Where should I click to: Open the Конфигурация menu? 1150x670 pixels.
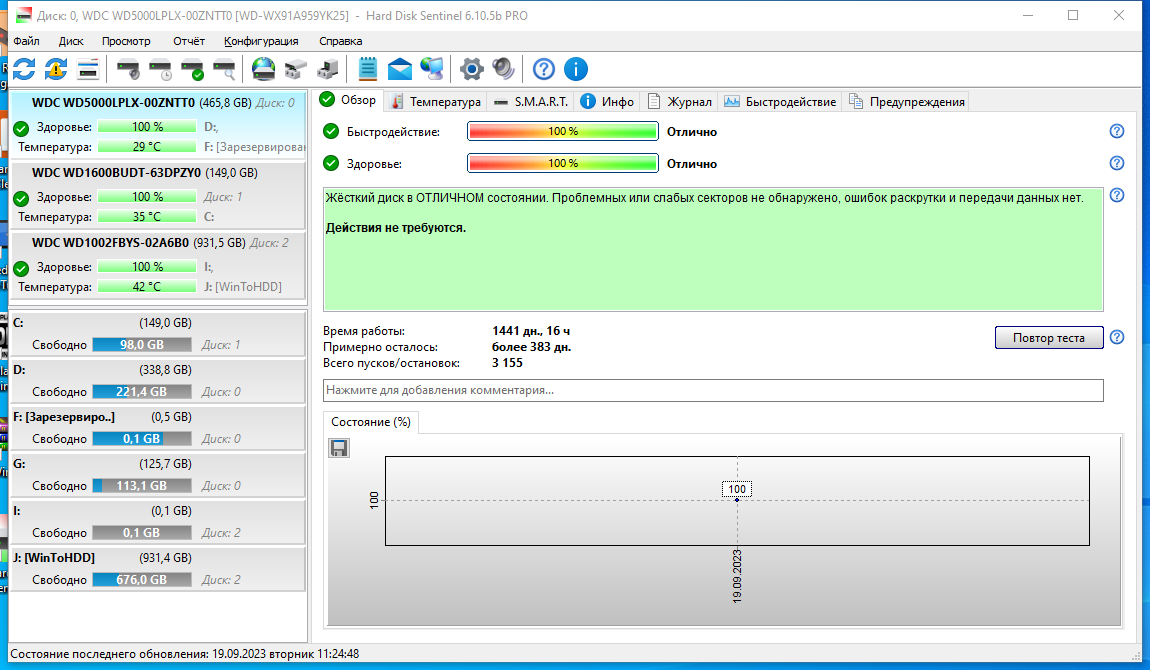tap(261, 41)
